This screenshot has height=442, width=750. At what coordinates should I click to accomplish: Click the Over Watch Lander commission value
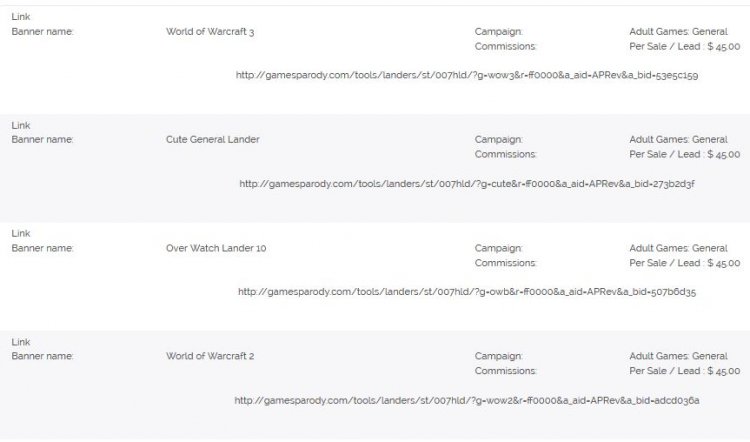pos(684,263)
